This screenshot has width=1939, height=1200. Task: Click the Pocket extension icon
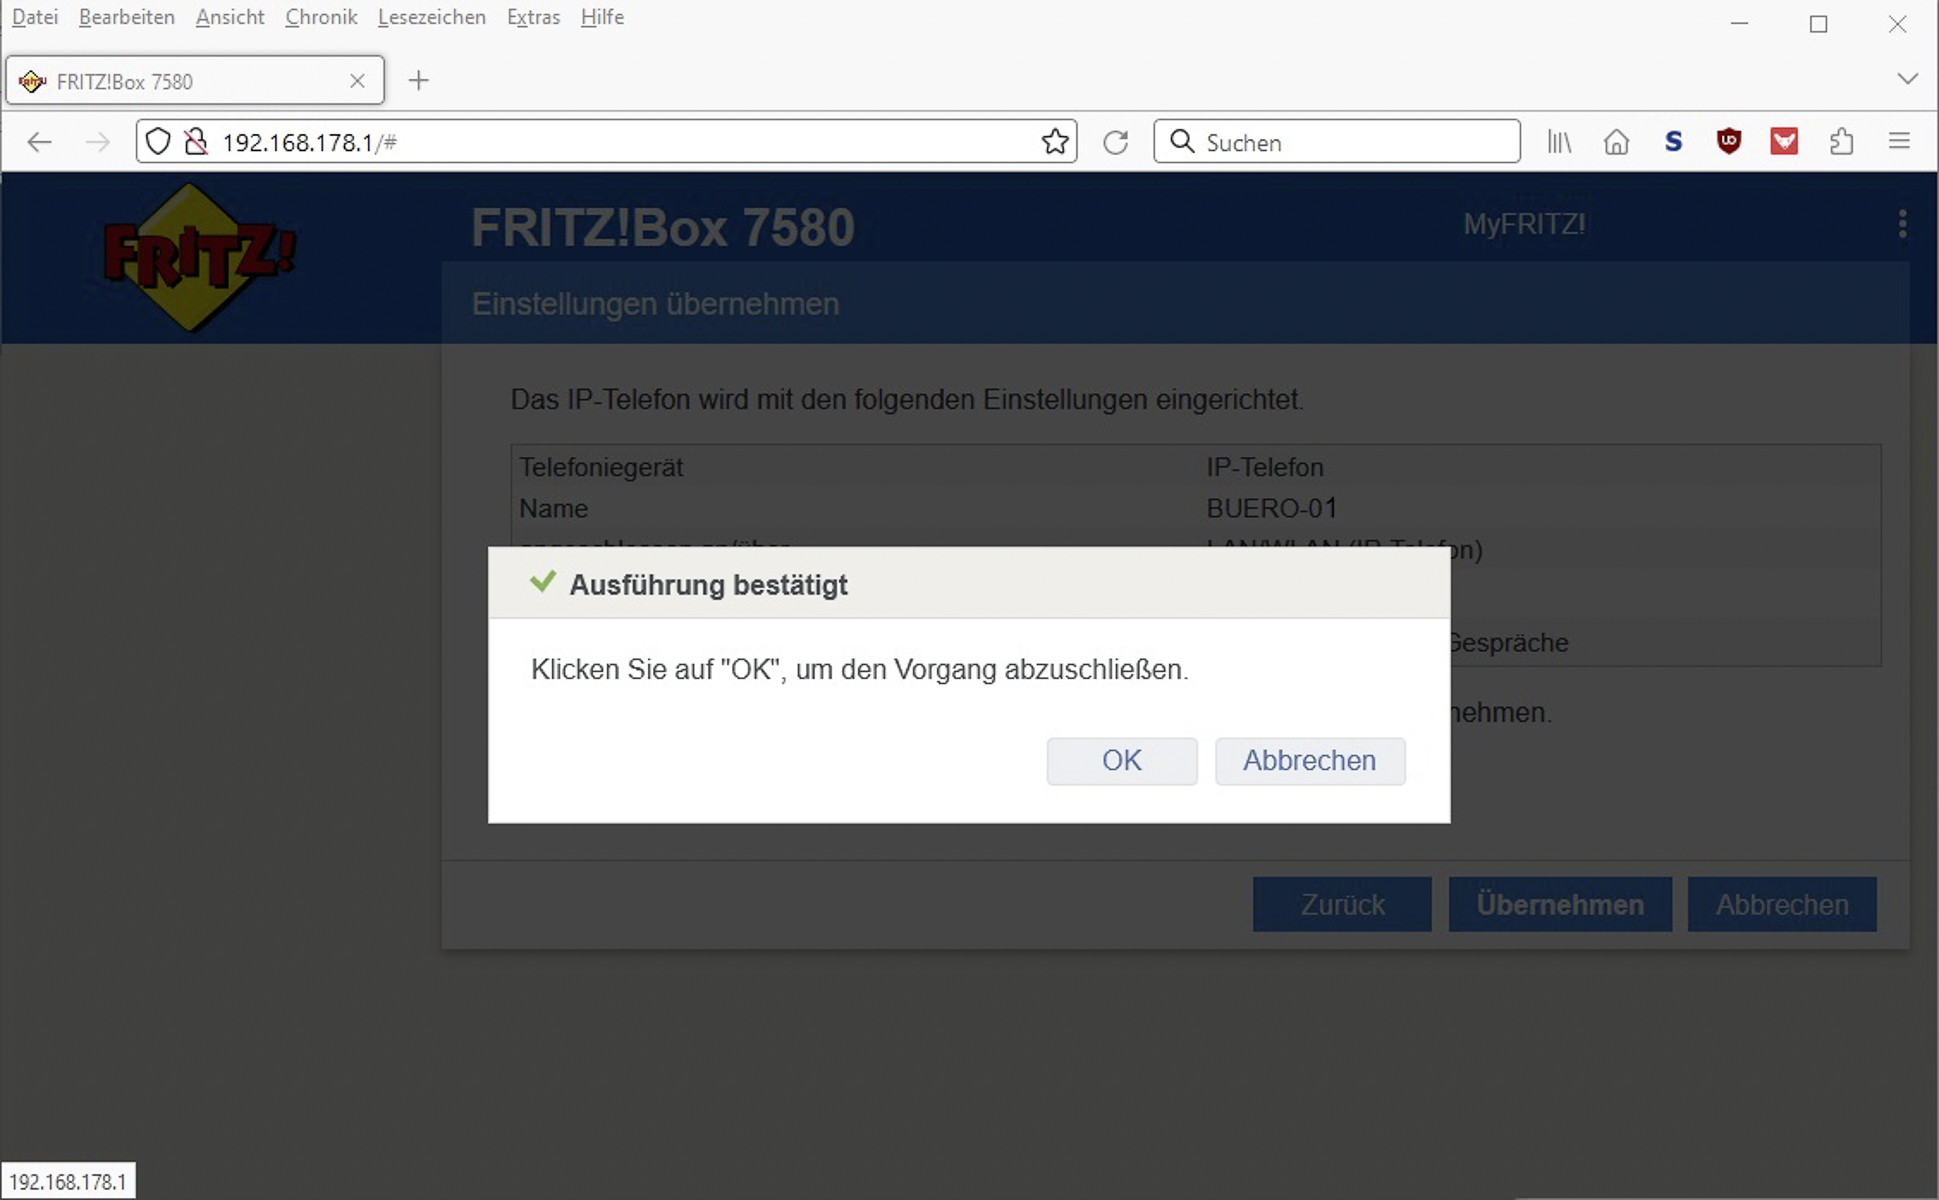(1784, 142)
